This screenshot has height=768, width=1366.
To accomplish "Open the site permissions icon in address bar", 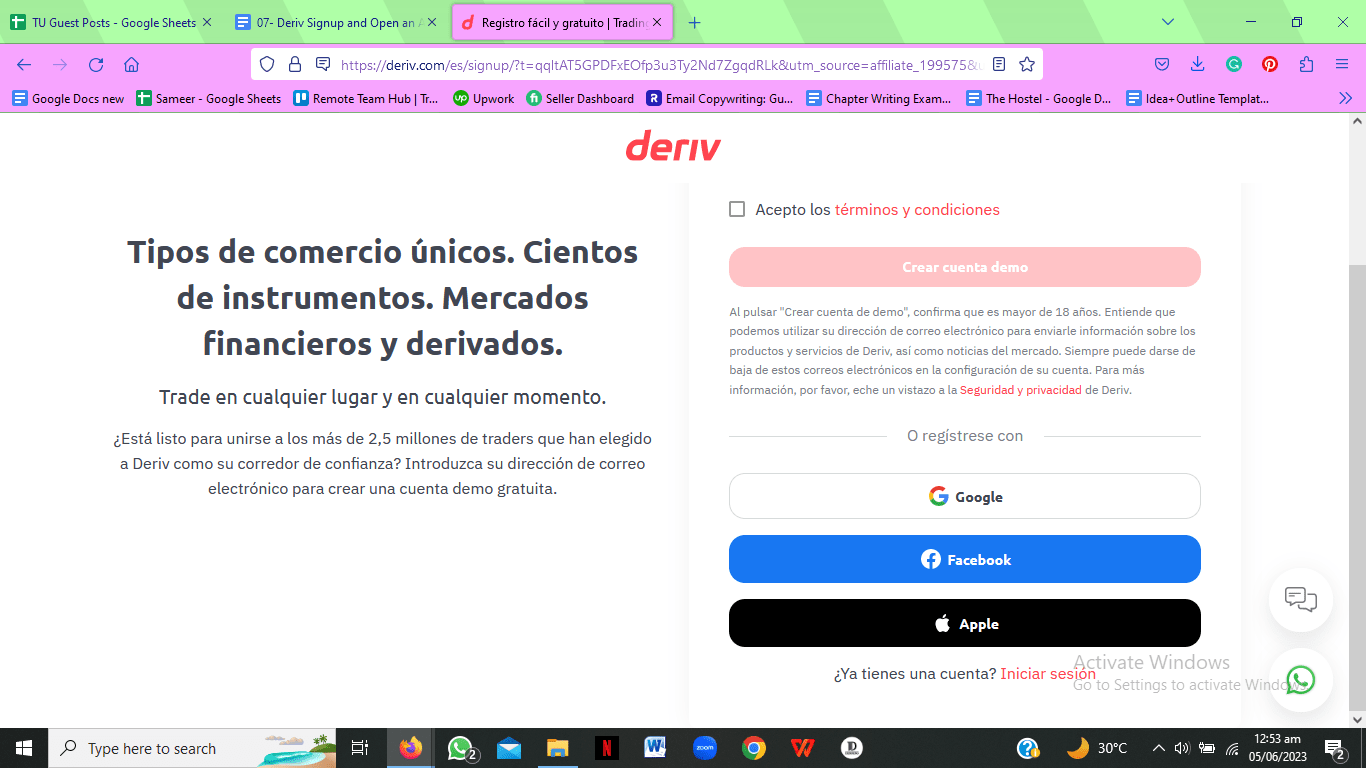I will [322, 64].
